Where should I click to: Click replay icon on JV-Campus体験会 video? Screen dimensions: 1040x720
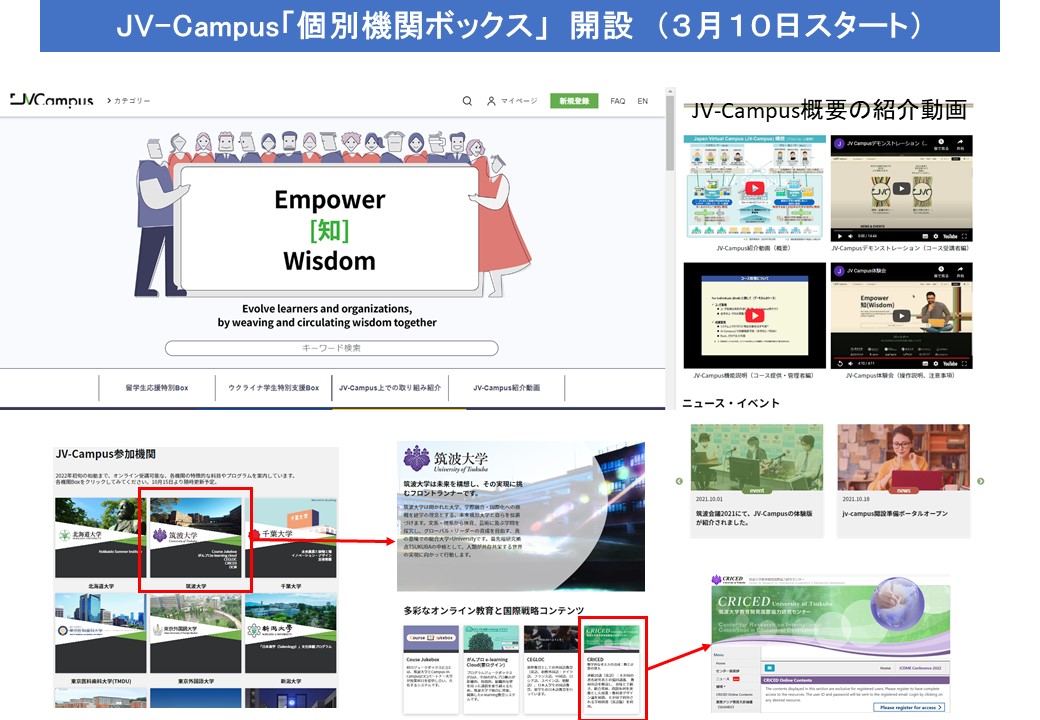tap(839, 363)
